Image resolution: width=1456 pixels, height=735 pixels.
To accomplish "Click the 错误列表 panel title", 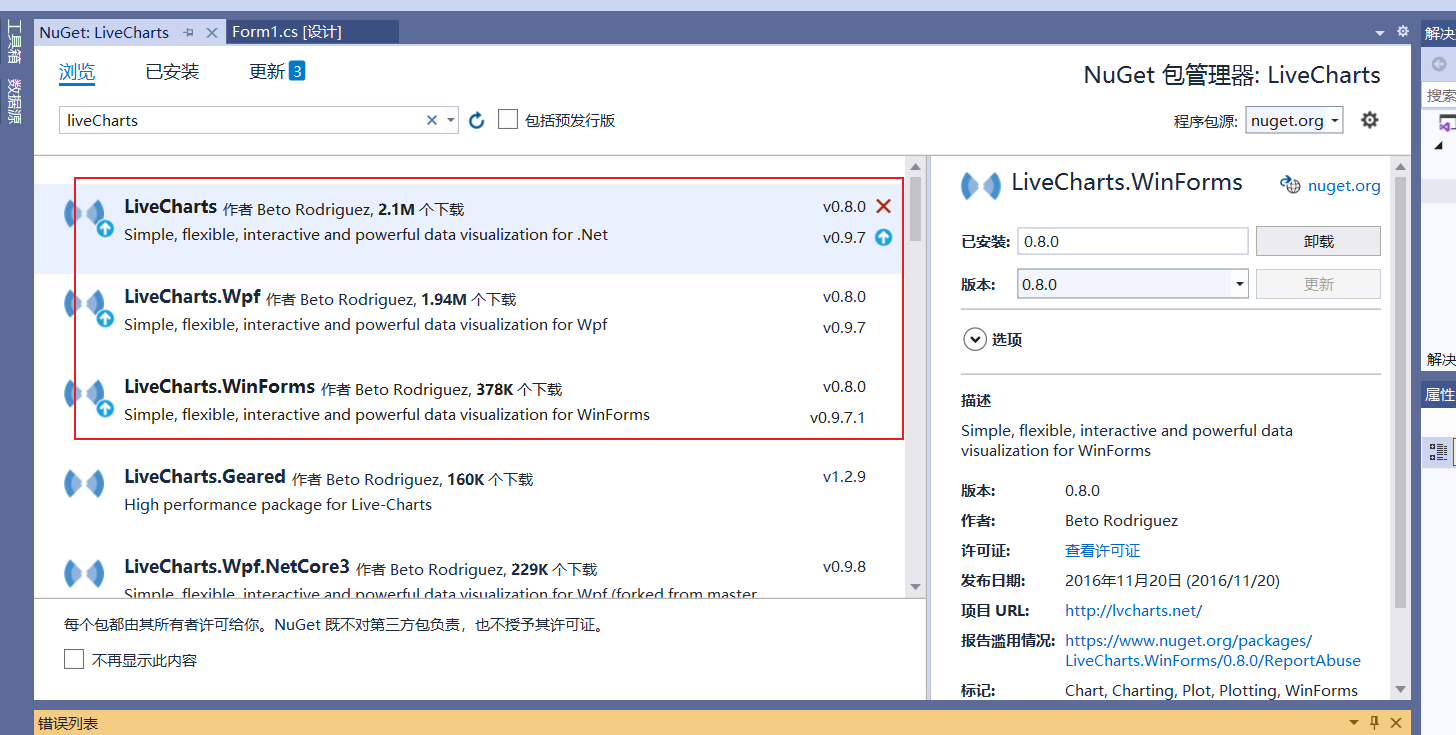I will (x=69, y=723).
